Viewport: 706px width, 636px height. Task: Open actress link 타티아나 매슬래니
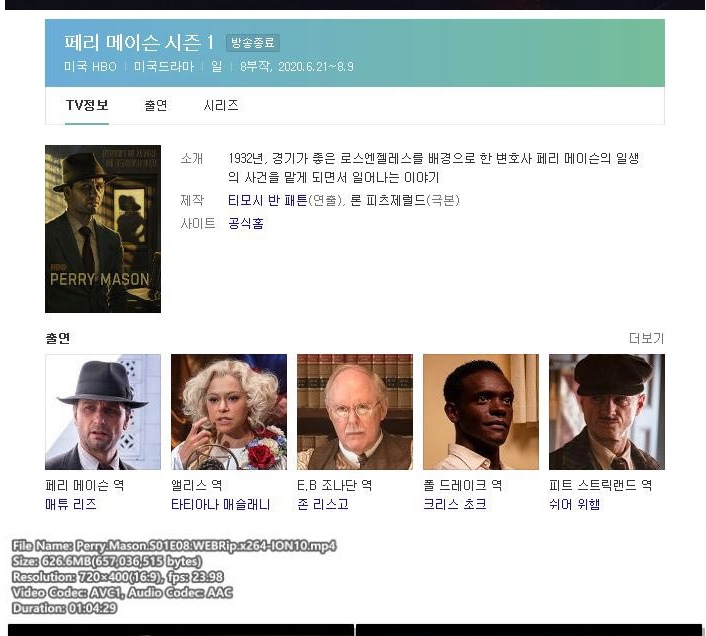(x=221, y=504)
